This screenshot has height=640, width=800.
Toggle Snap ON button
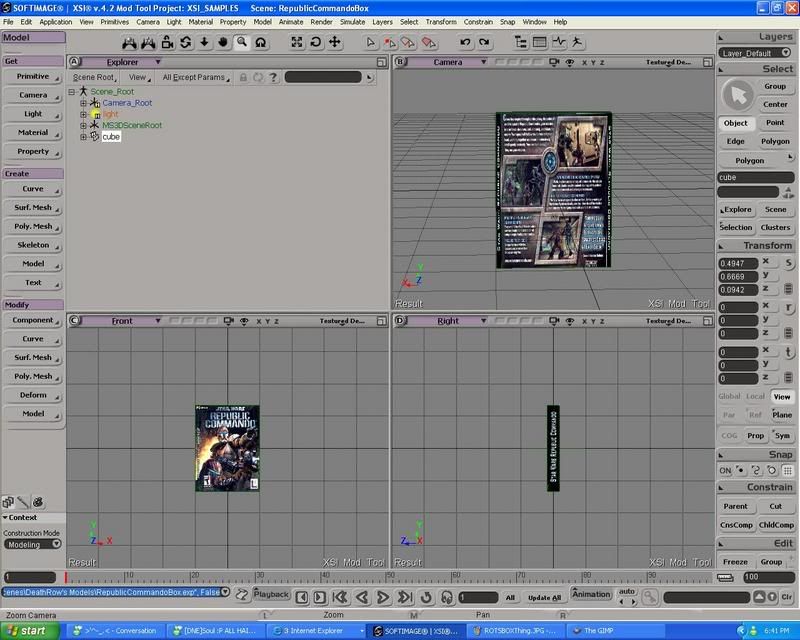(x=725, y=471)
